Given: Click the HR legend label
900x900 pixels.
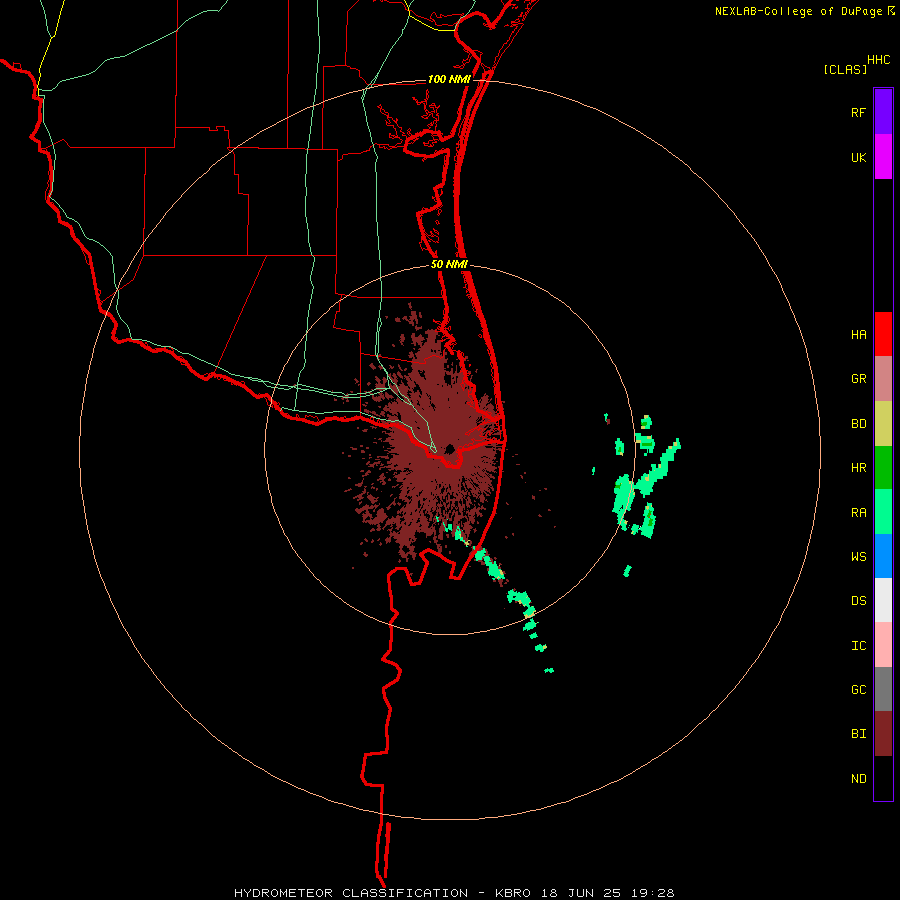Looking at the screenshot, I should pos(858,468).
